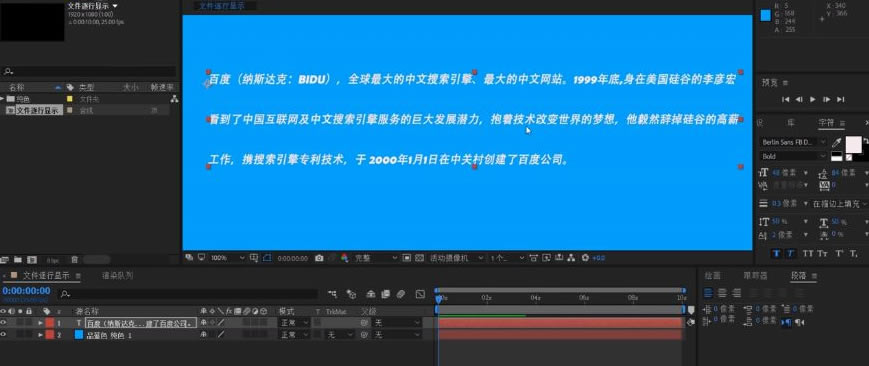Switch to the Libraries panel tab
869x366 pixels.
tap(791, 123)
